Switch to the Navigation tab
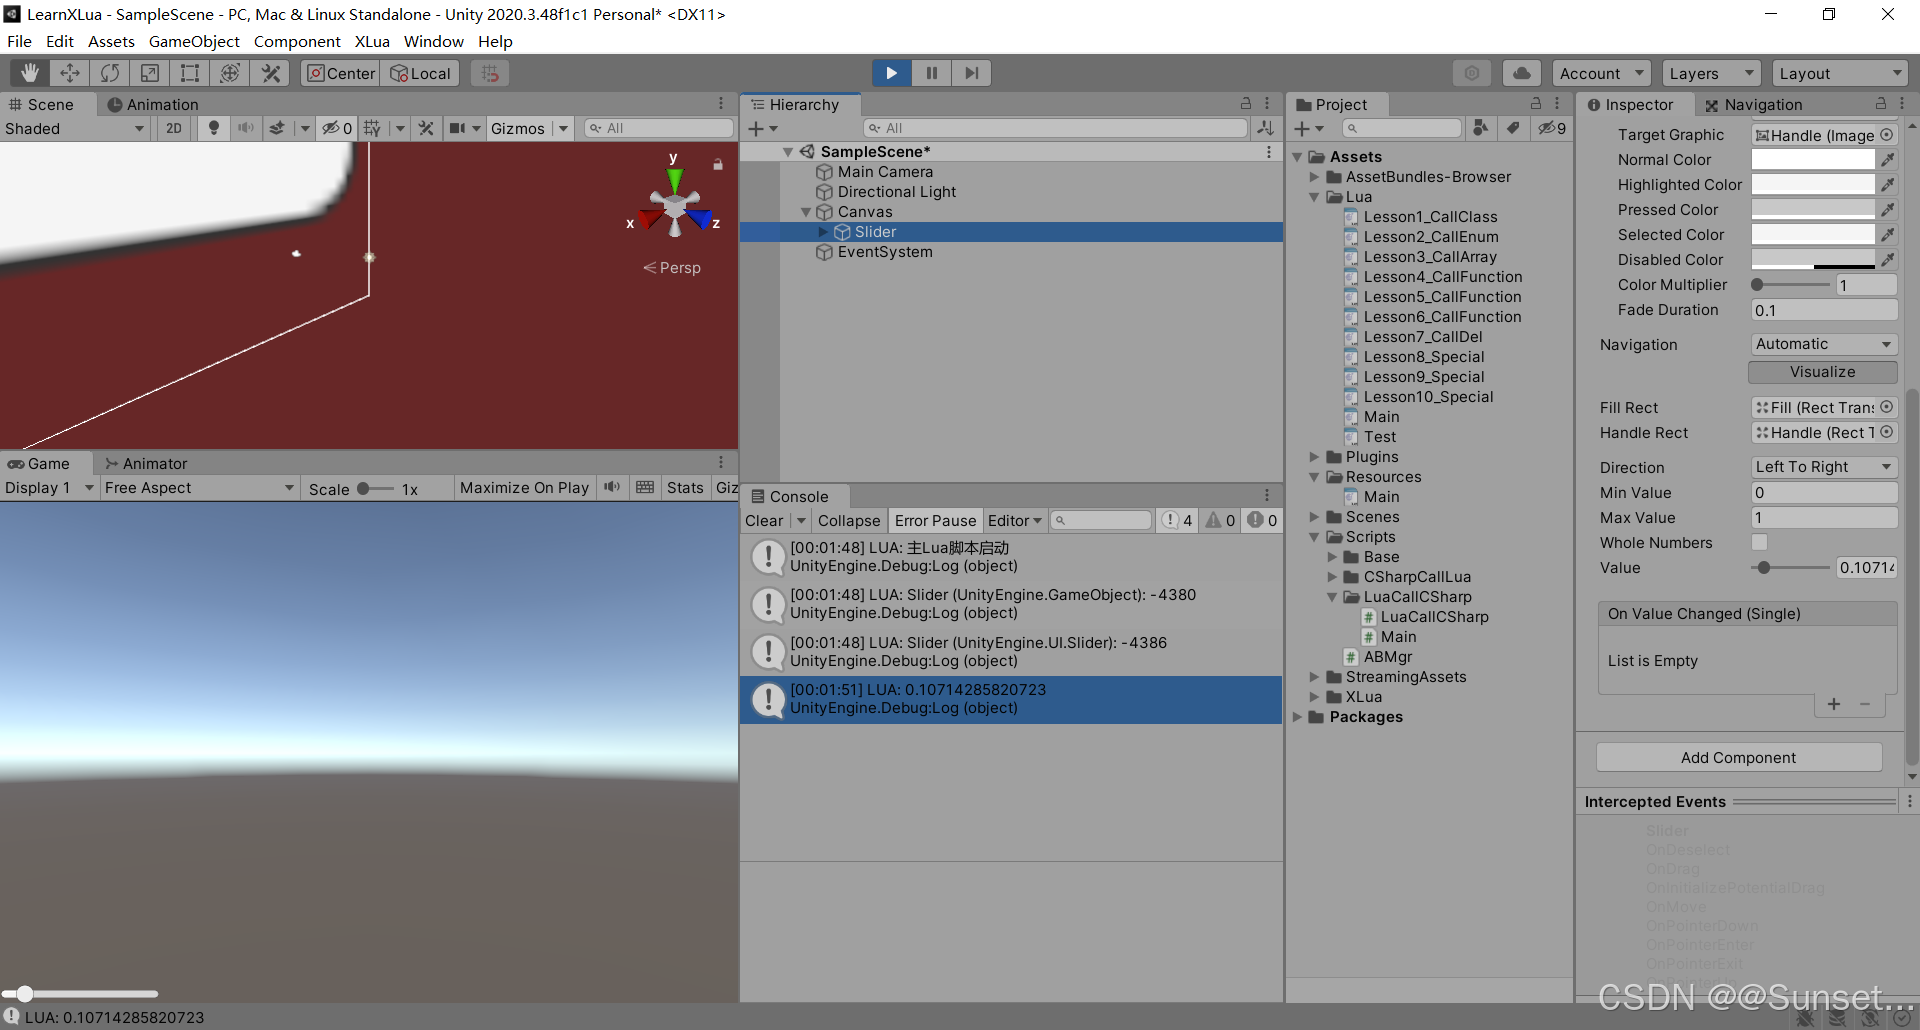 1753,104
